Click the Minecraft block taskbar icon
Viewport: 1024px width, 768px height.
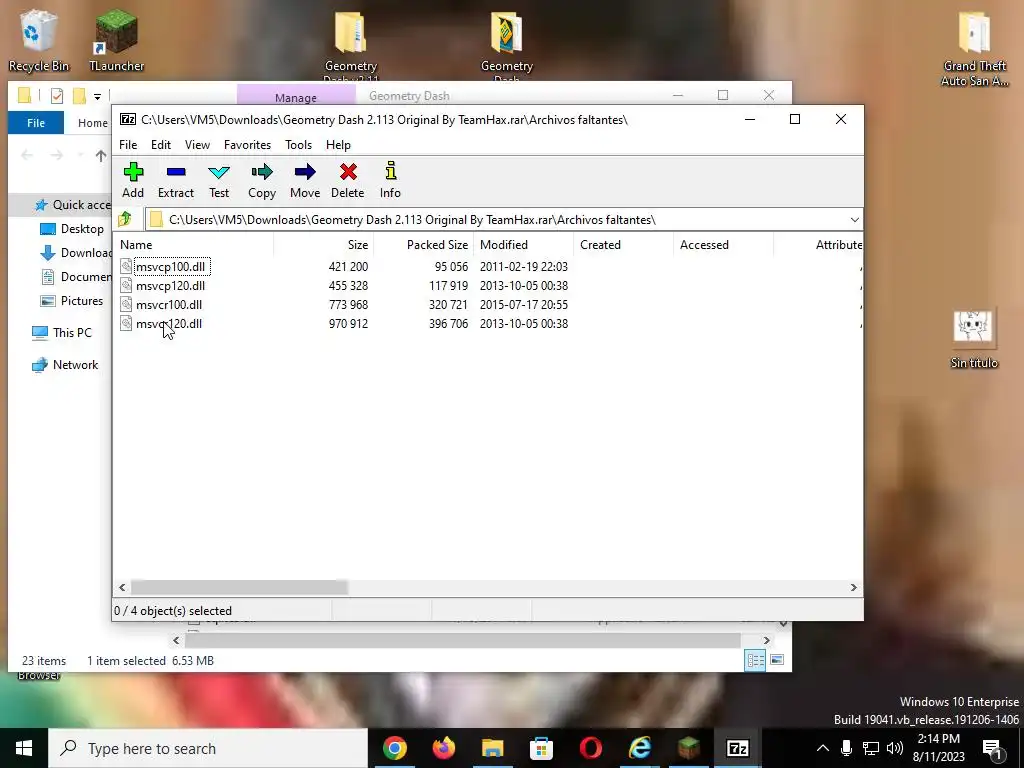coord(688,748)
